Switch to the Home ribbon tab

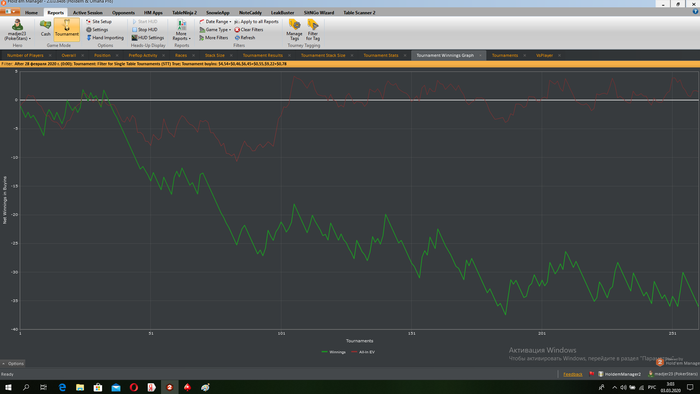(x=31, y=12)
